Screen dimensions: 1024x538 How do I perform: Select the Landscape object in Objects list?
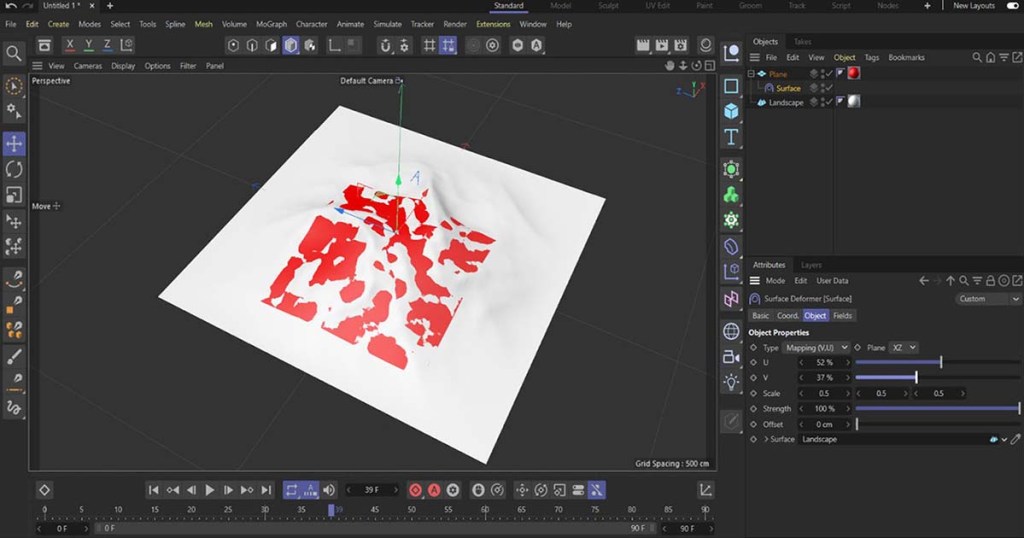pyautogui.click(x=785, y=102)
